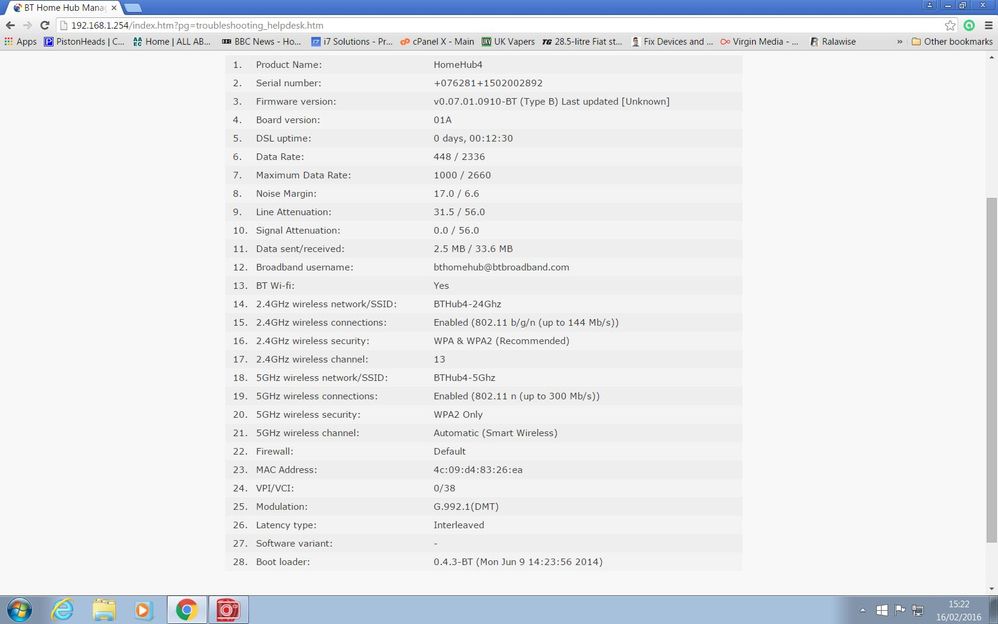Click the DSL uptime value 0 days, 00:12:30

473,138
